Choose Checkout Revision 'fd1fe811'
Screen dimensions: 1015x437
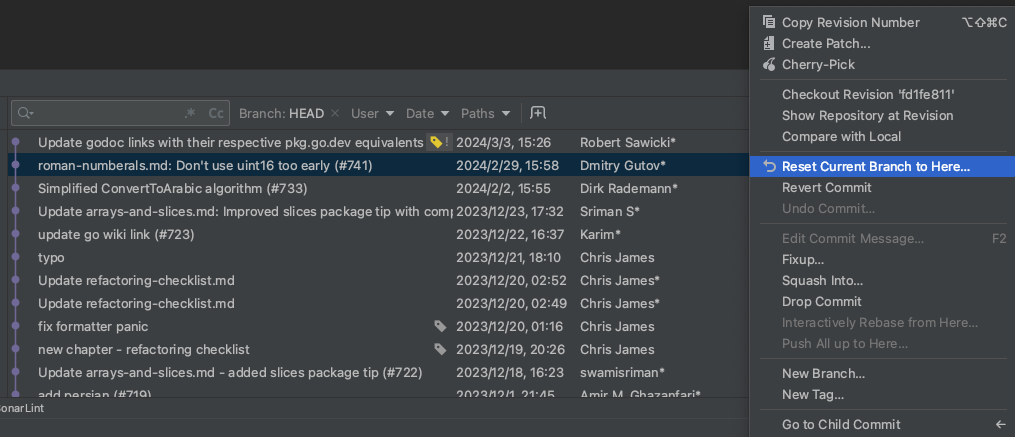click(x=868, y=94)
